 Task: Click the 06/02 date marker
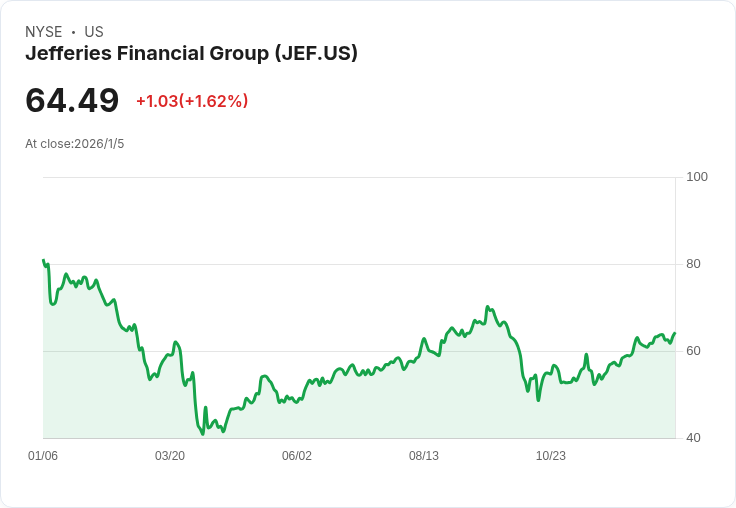click(297, 456)
